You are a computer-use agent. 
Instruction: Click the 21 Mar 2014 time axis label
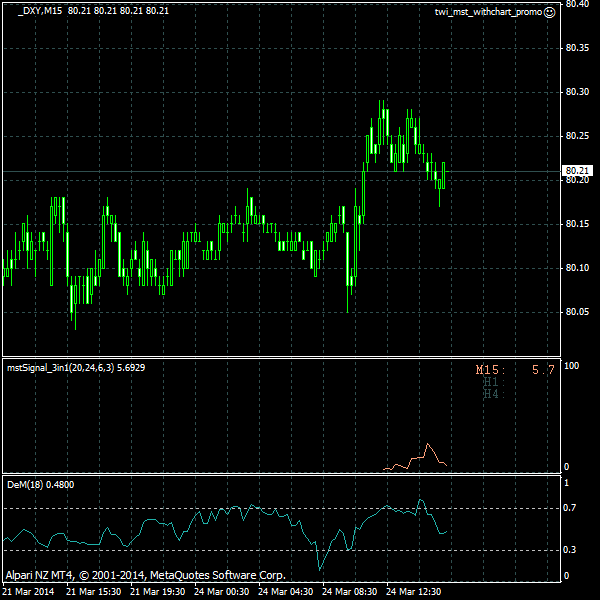(28, 592)
